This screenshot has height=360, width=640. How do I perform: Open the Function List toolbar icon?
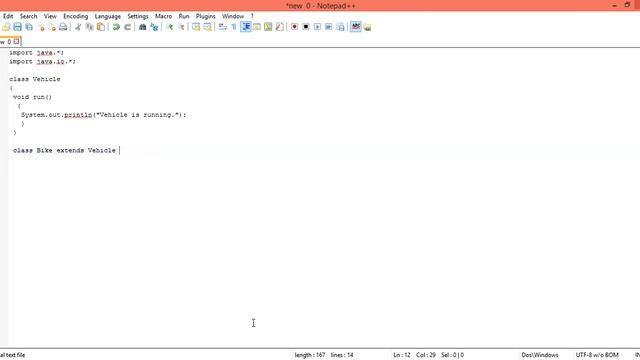280,27
